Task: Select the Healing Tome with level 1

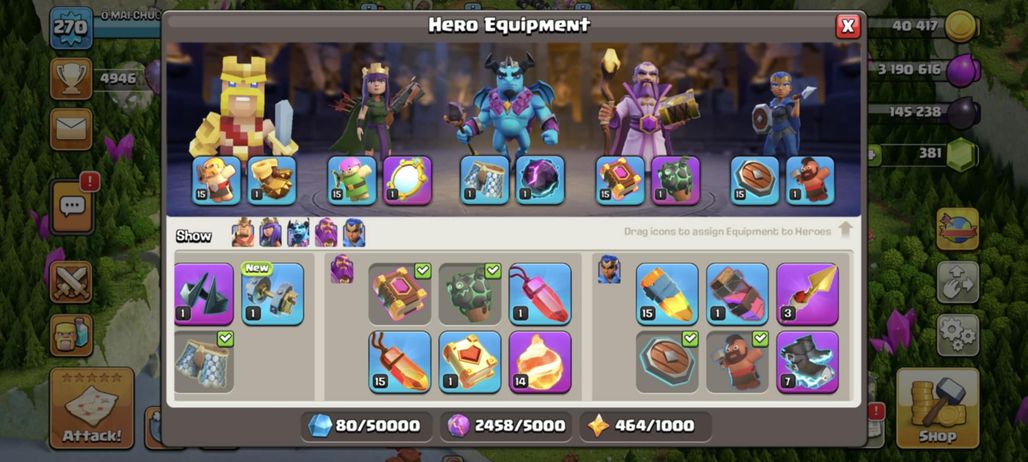Action: [x=470, y=362]
